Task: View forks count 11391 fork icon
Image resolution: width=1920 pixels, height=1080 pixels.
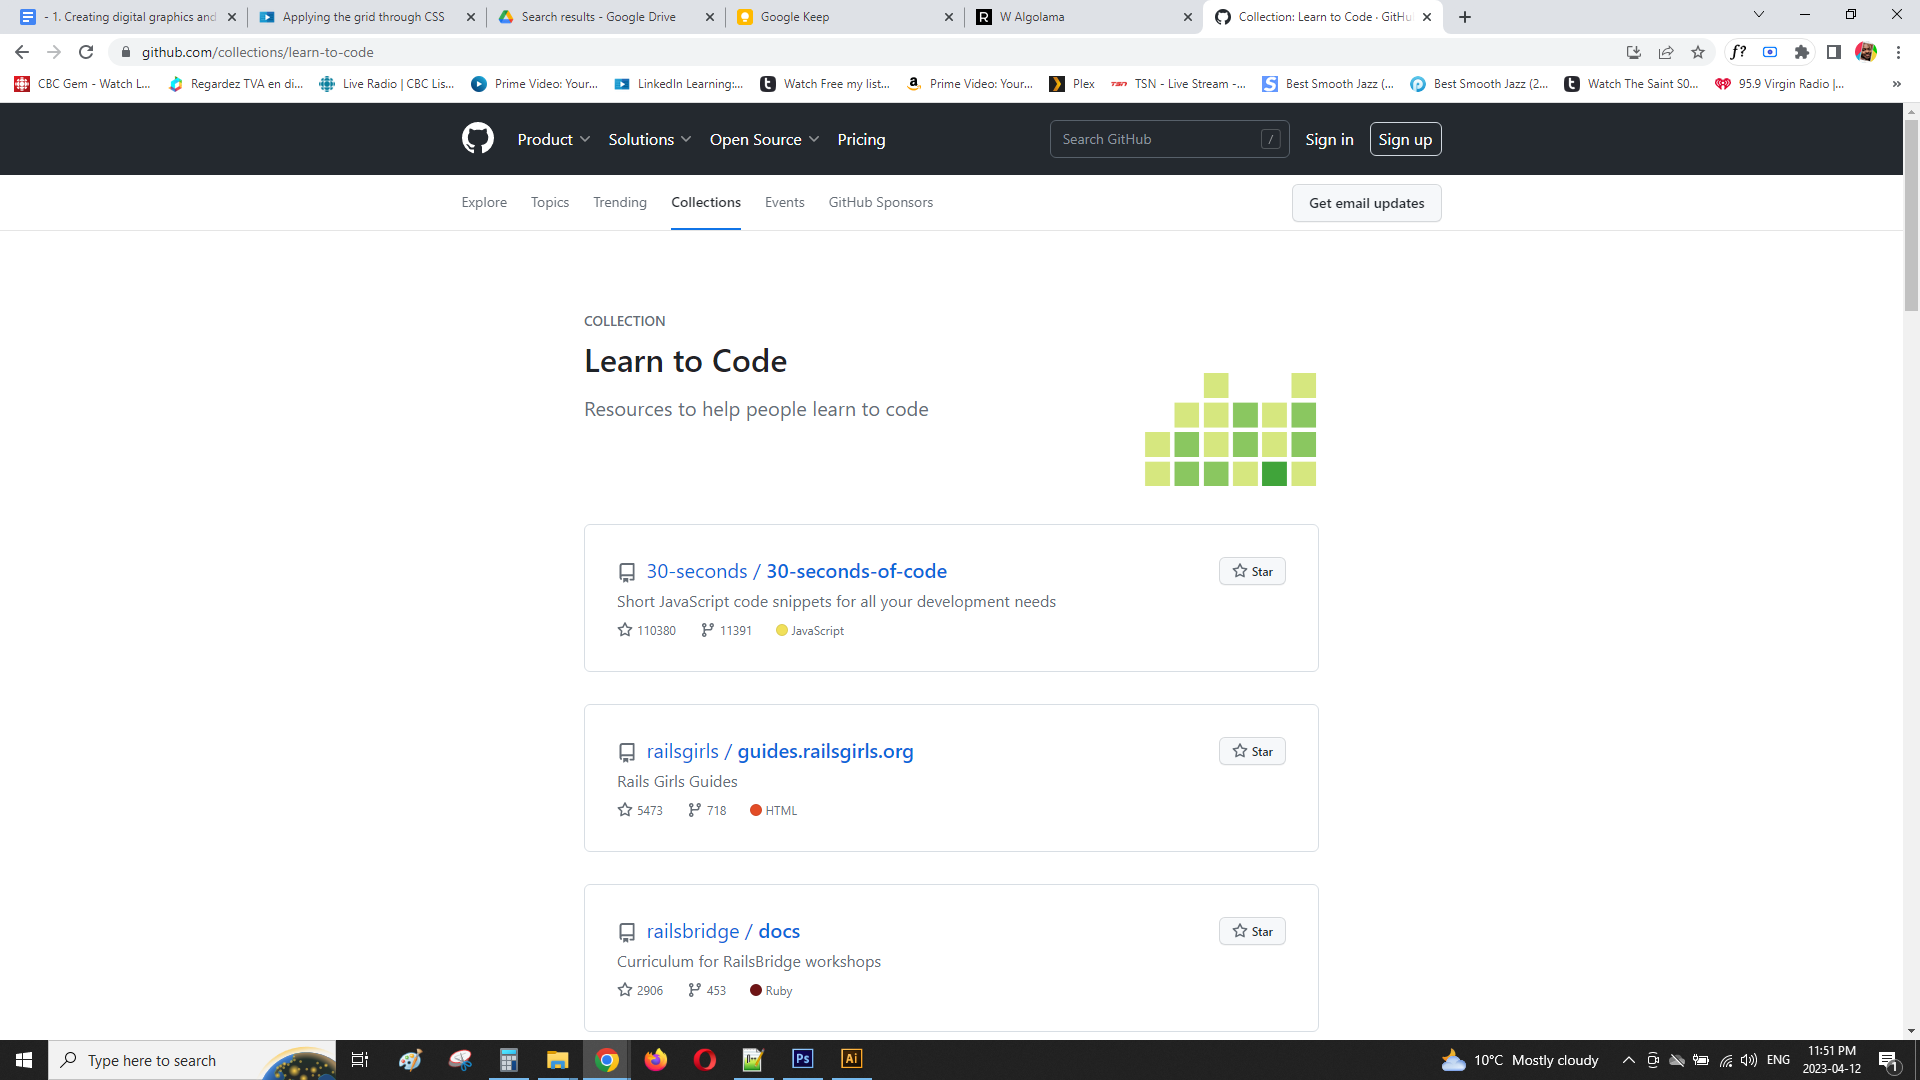Action: tap(707, 630)
